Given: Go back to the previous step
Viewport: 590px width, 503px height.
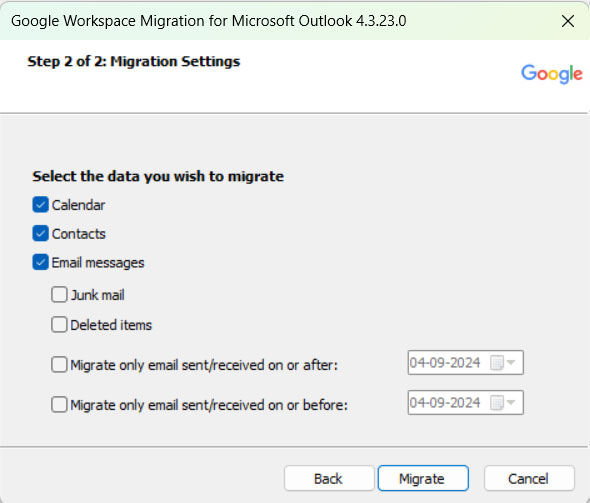Looking at the screenshot, I should (x=329, y=479).
